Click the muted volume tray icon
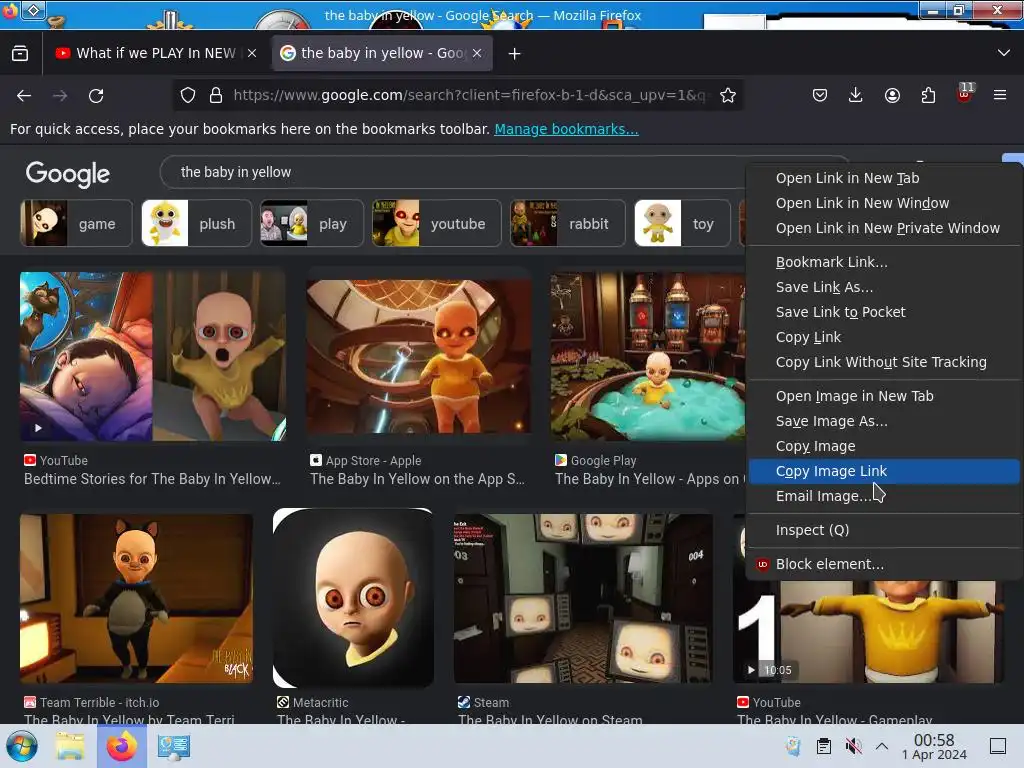Screen dimensions: 1024x768 pos(853,746)
